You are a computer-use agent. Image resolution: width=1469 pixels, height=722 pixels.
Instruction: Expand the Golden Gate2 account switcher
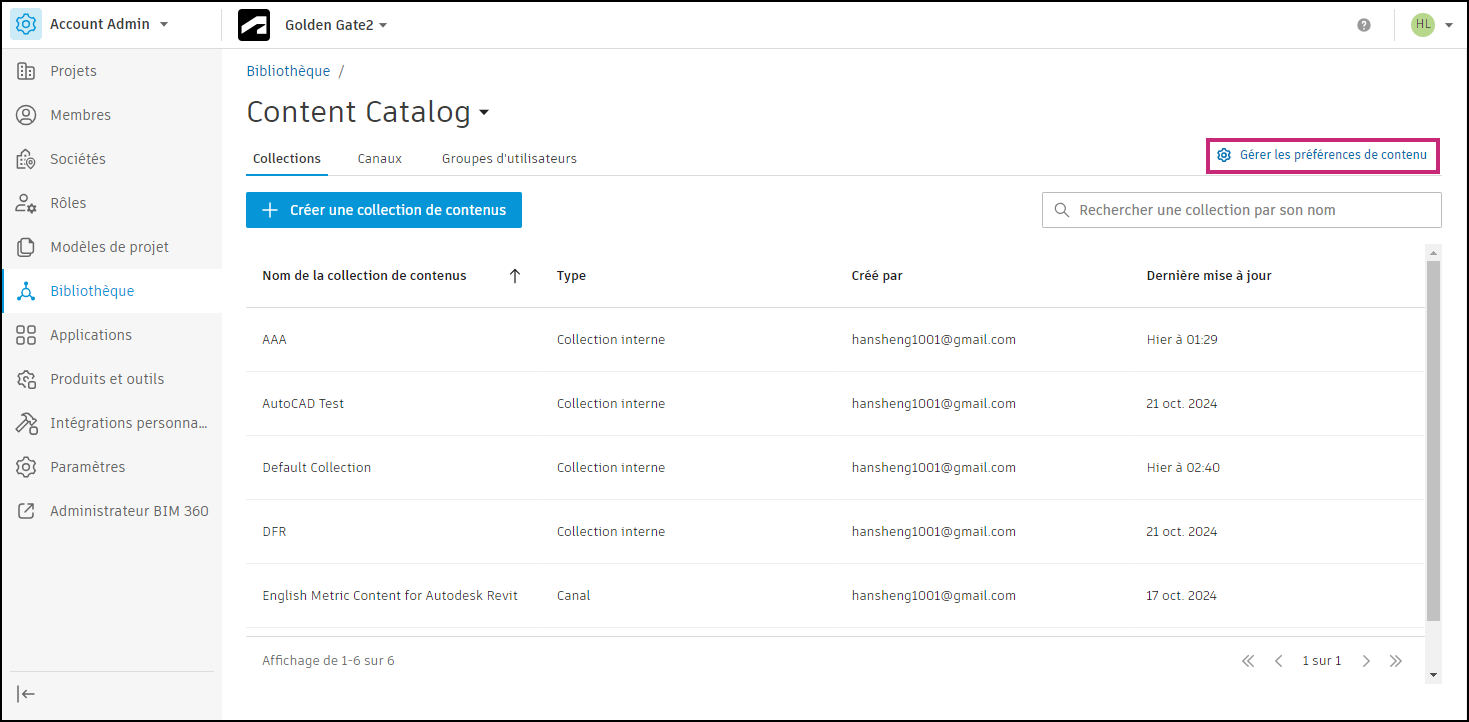(336, 25)
